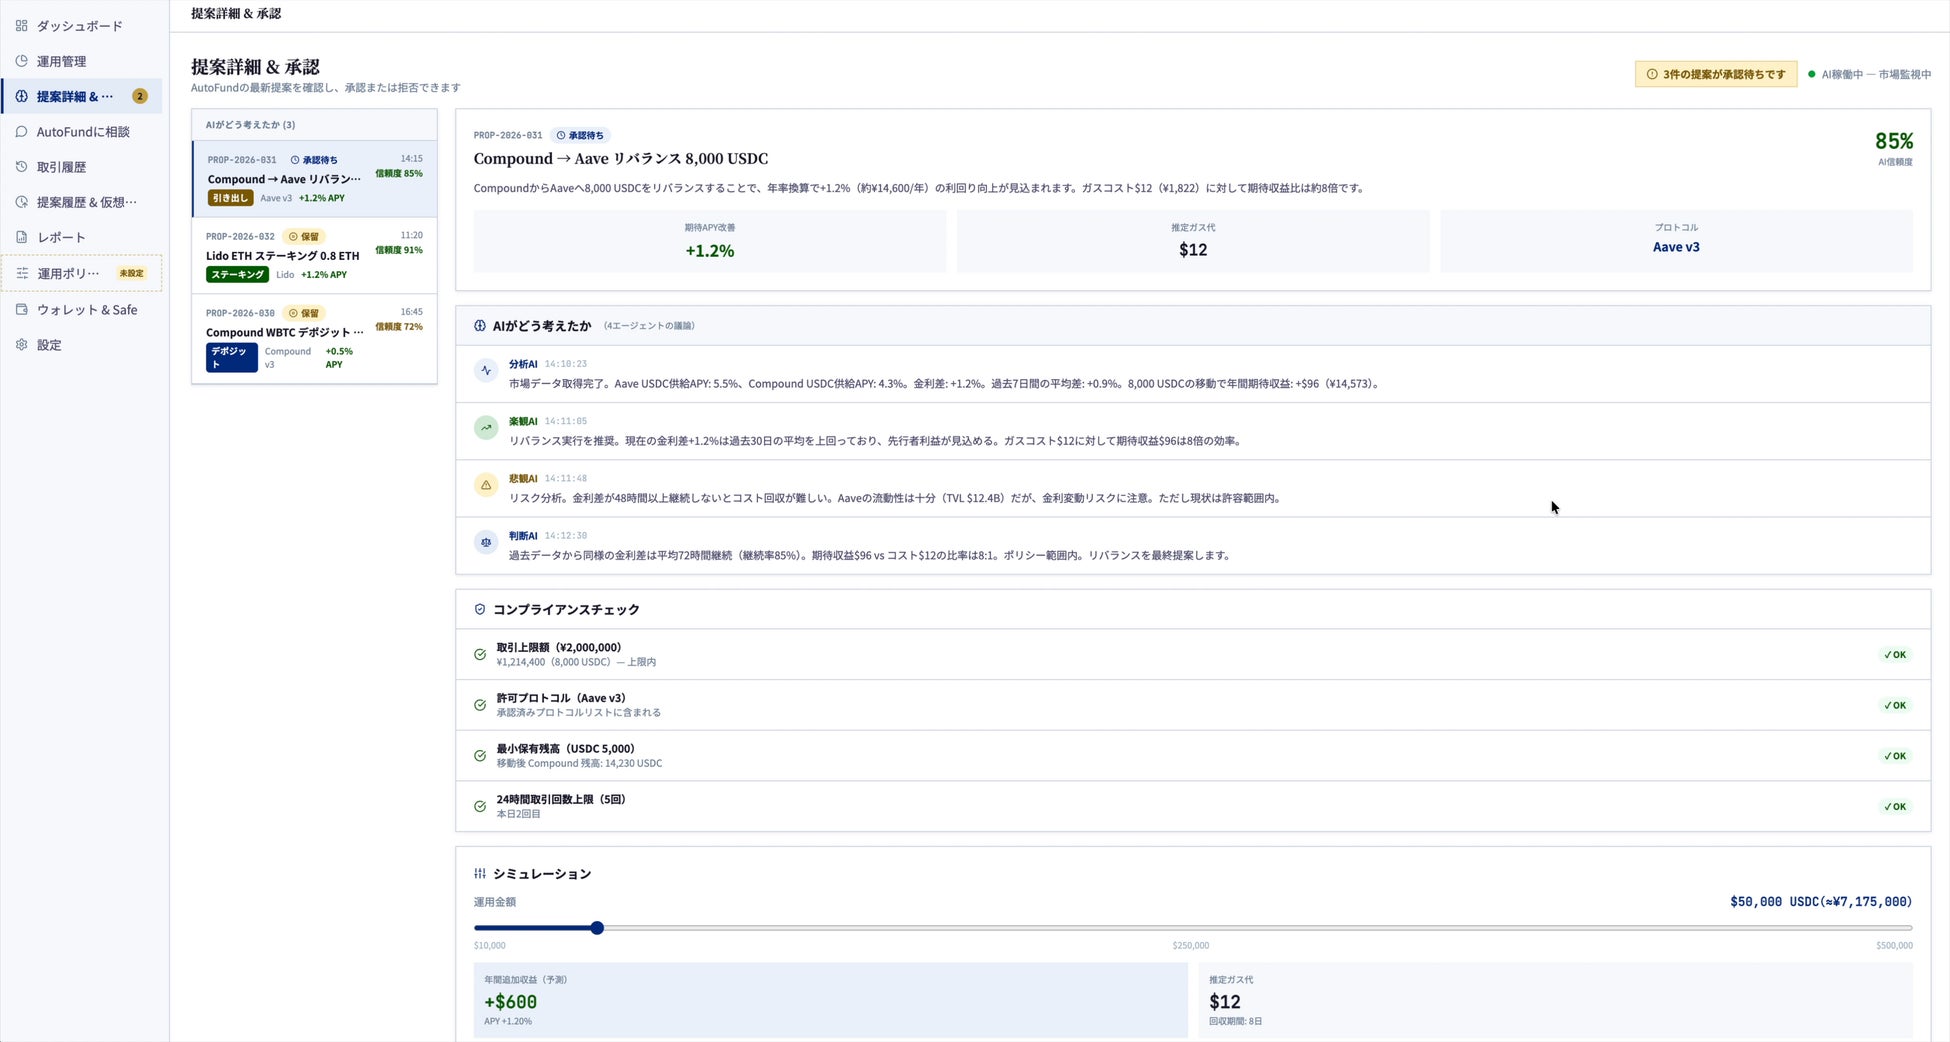Viewport: 1950px width, 1042px height.
Task: Click the dashboard grid icon
Action: pos(21,25)
